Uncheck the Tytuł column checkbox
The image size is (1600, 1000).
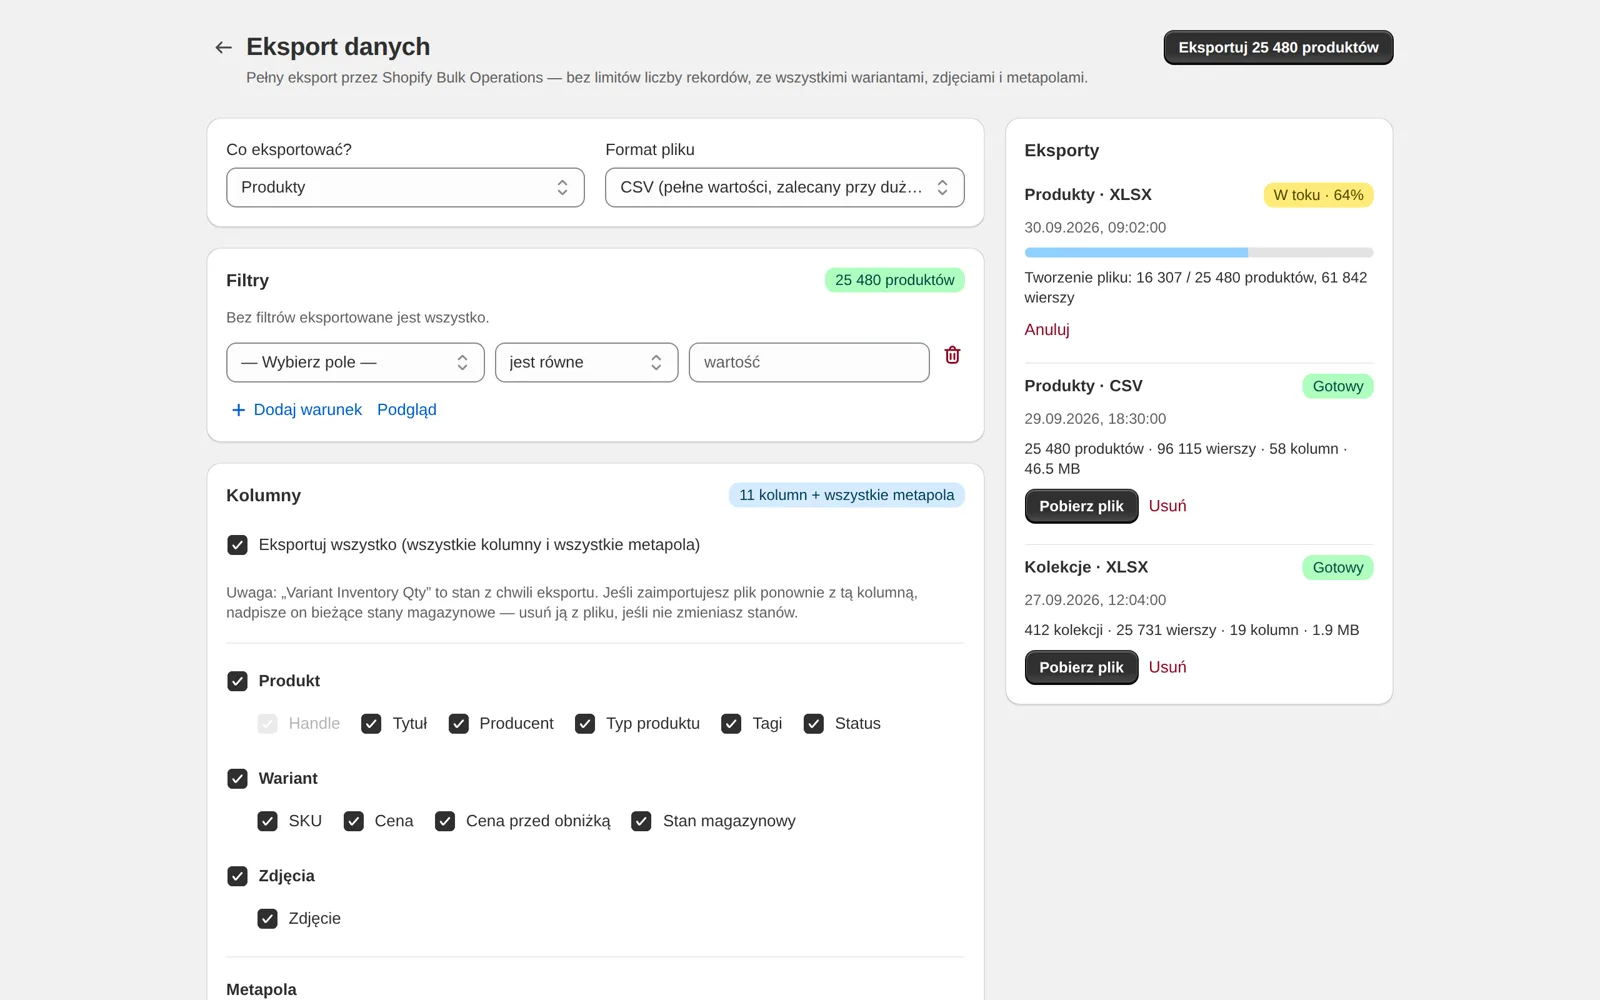(371, 723)
